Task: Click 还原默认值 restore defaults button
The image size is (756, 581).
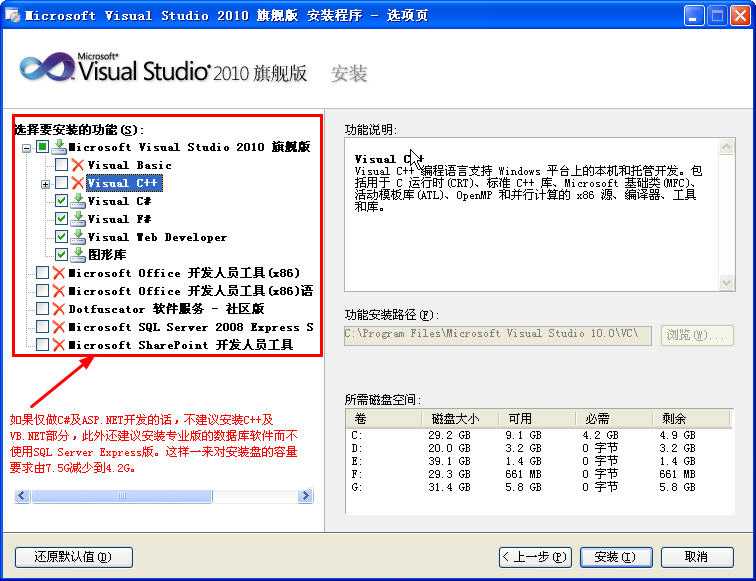Action: [74, 557]
